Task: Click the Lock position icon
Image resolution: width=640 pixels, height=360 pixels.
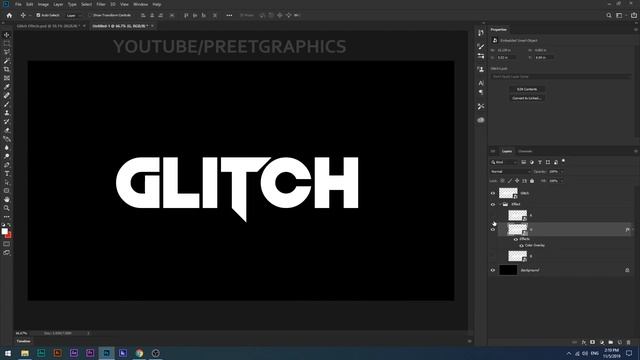Action: [517, 180]
